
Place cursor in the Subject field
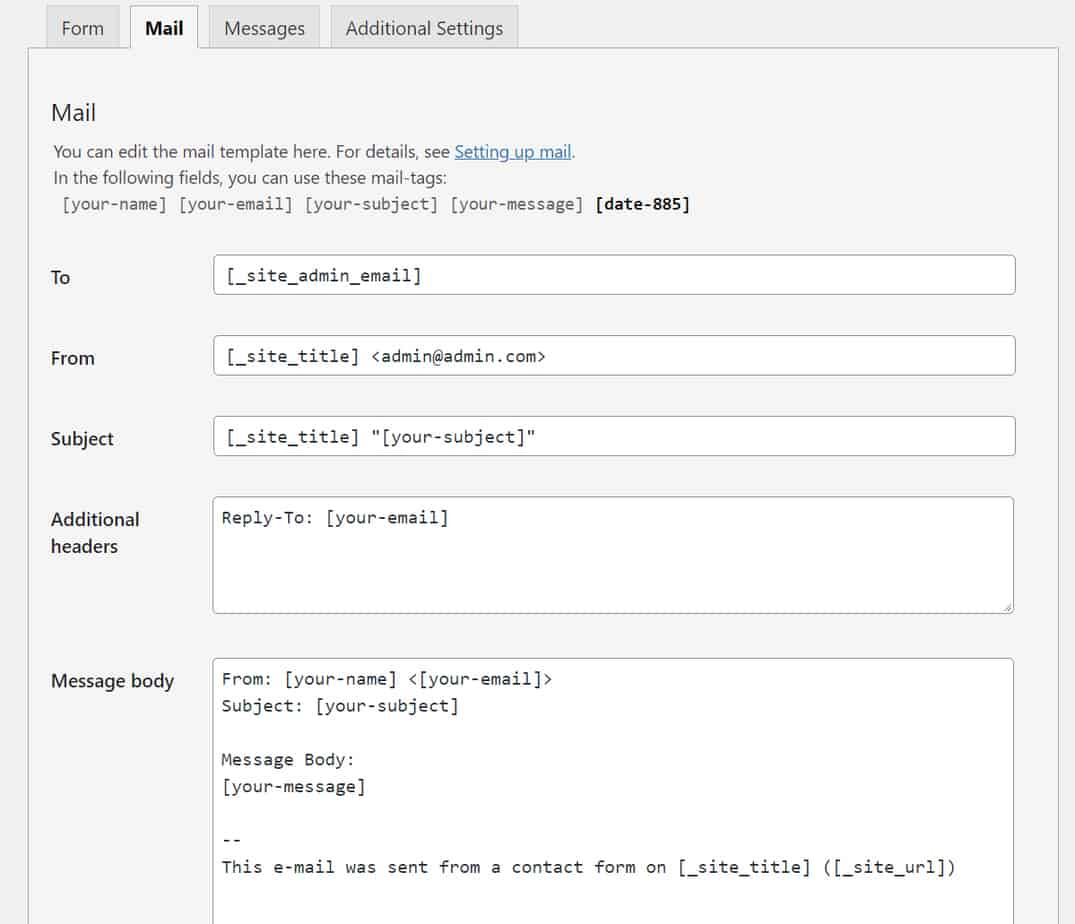pos(614,437)
